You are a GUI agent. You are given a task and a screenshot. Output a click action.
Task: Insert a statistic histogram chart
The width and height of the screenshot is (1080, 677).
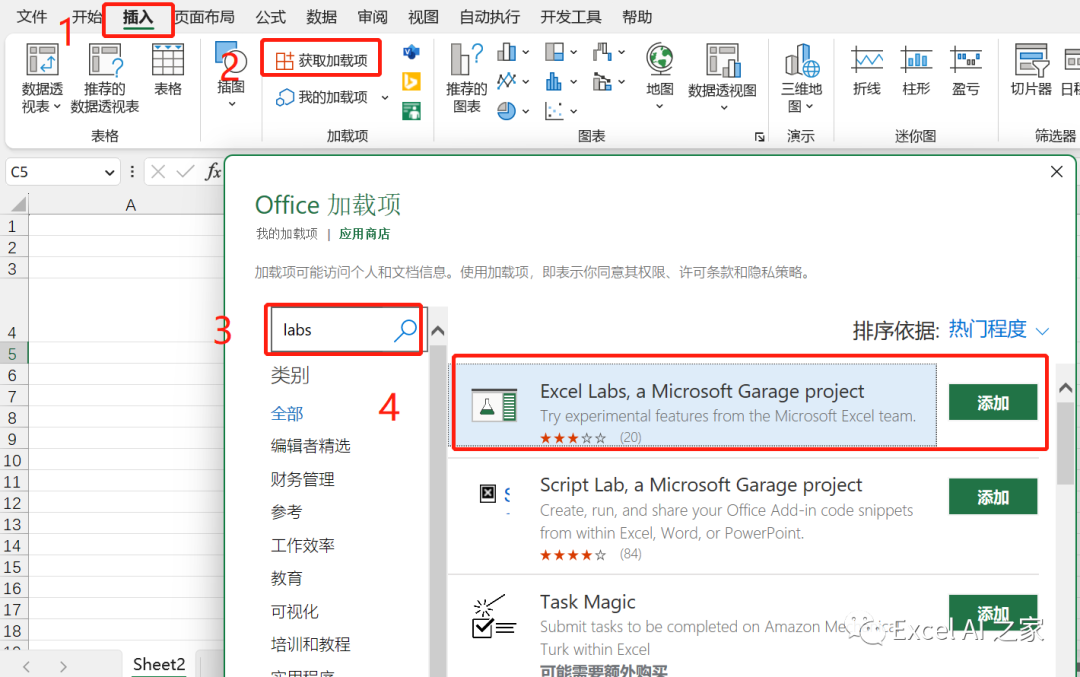(x=561, y=82)
